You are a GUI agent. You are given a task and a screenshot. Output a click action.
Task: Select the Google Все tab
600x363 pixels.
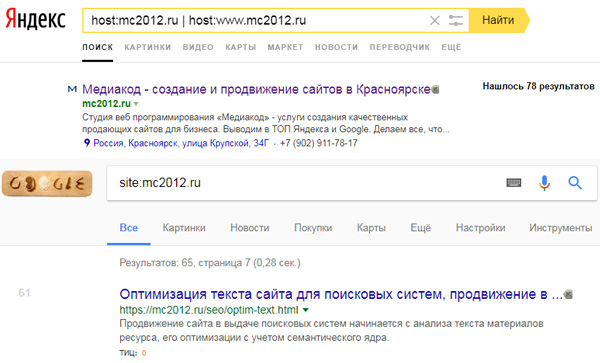[x=129, y=228]
